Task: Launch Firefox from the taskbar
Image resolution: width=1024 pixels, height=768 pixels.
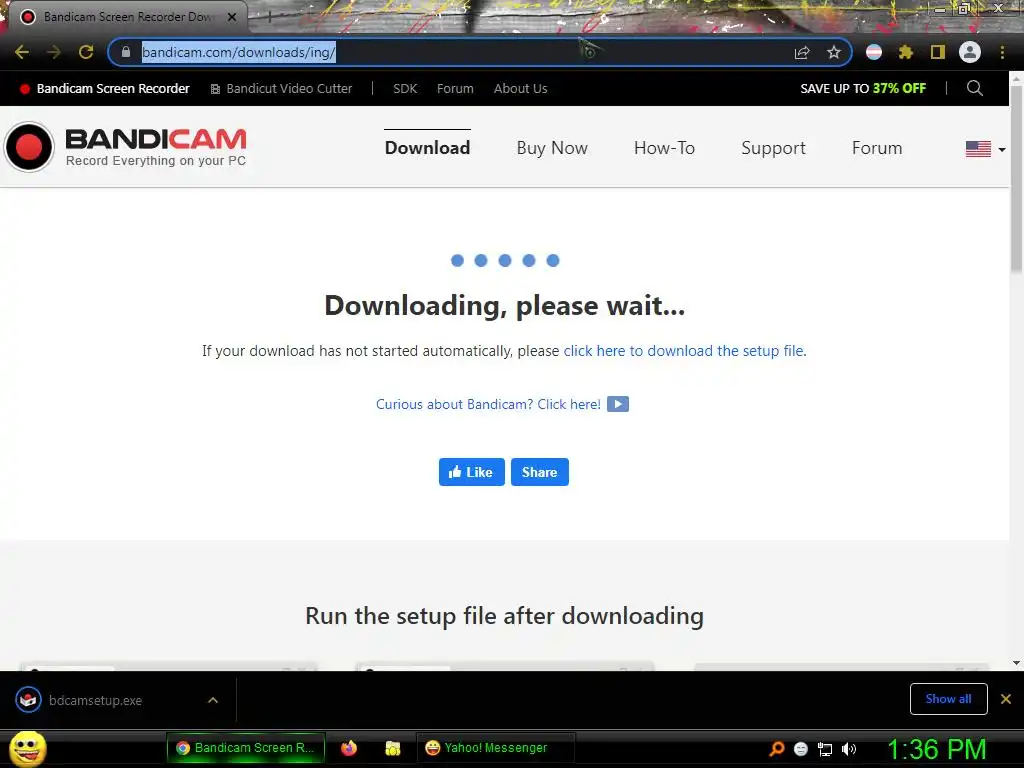Action: 349,748
